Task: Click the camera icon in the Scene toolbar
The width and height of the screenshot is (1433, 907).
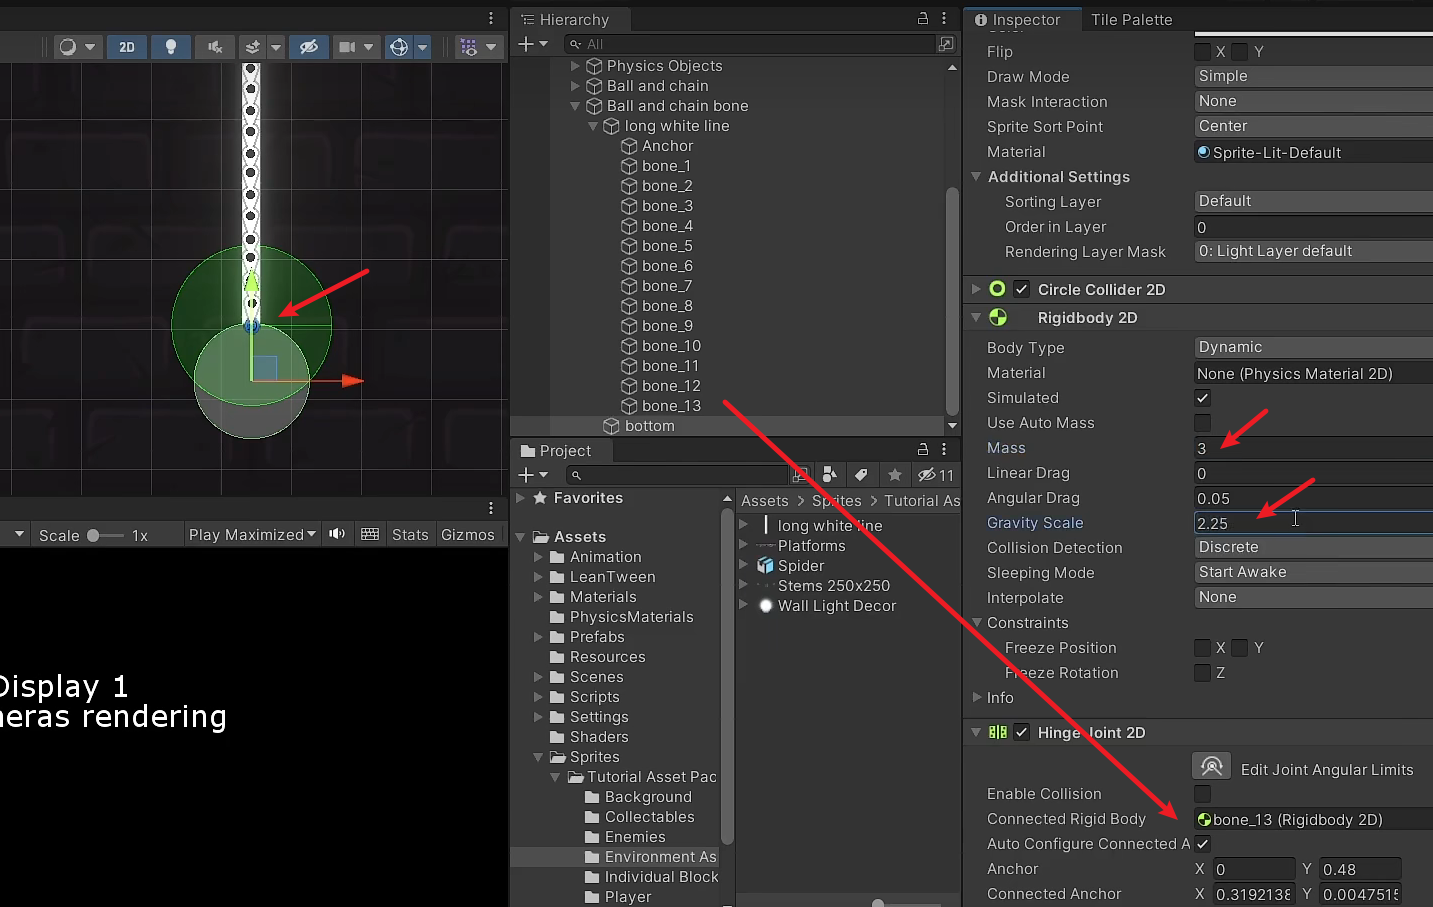Action: pyautogui.click(x=348, y=46)
